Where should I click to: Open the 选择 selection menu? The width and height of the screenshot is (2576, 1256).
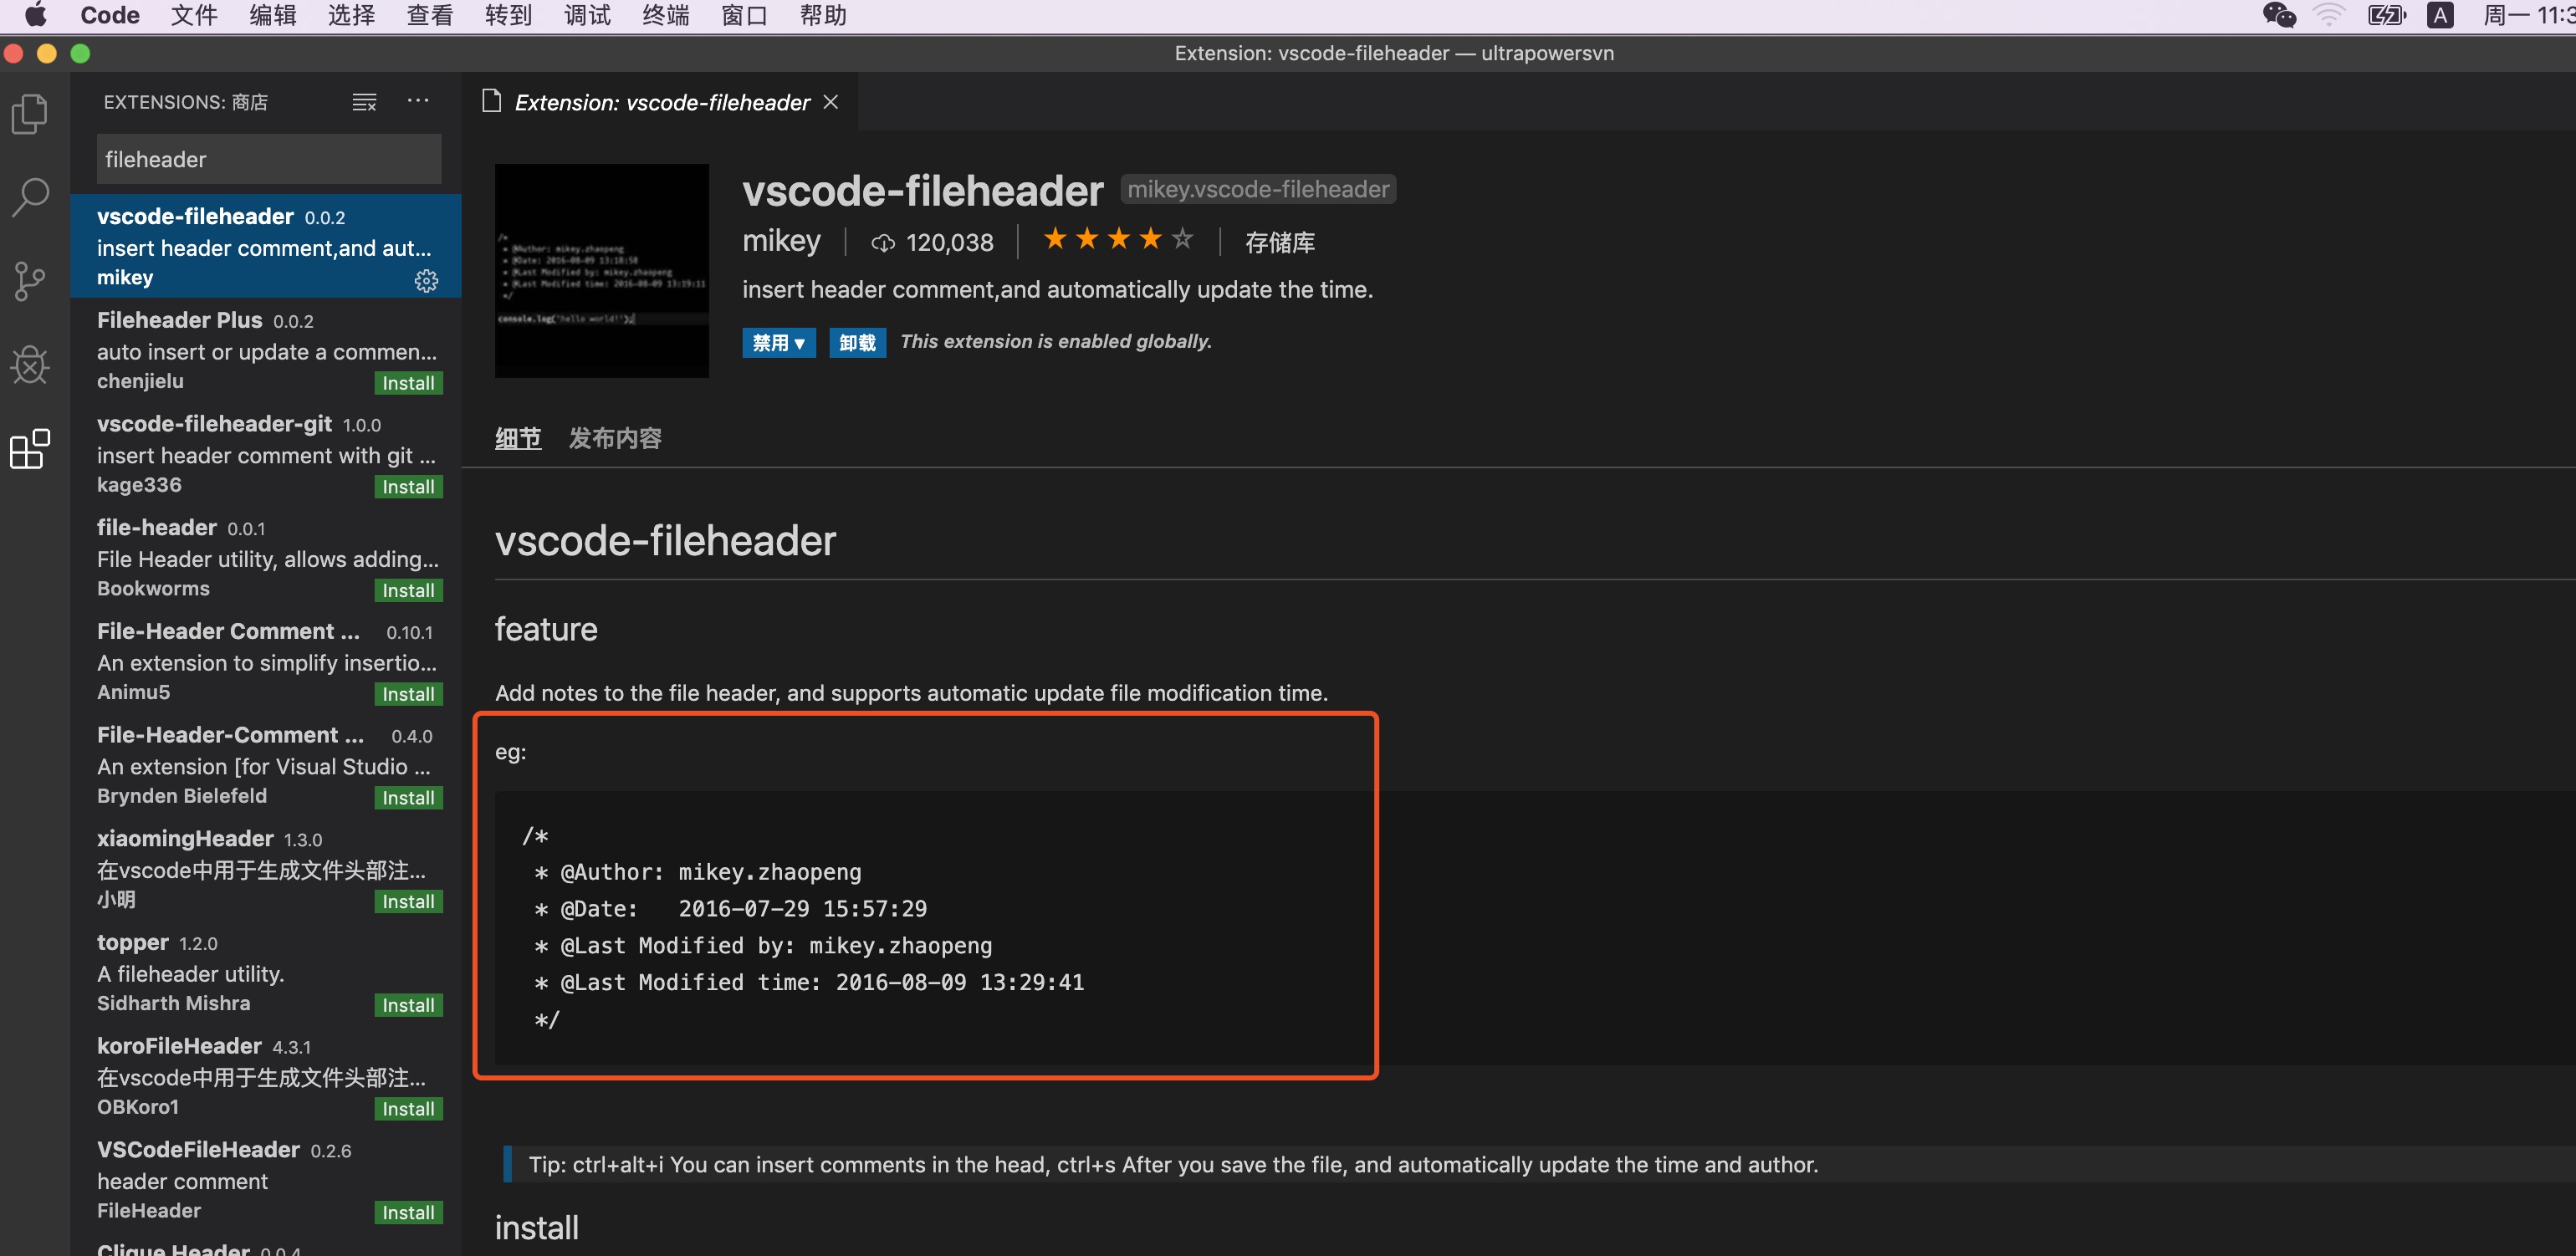[x=351, y=15]
